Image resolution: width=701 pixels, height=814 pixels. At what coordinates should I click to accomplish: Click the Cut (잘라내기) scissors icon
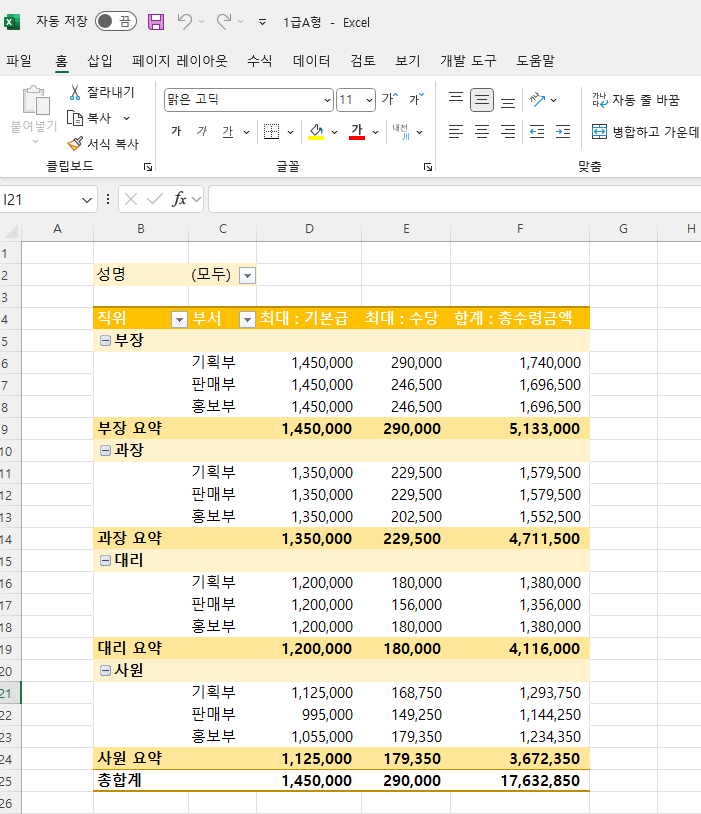[75, 92]
